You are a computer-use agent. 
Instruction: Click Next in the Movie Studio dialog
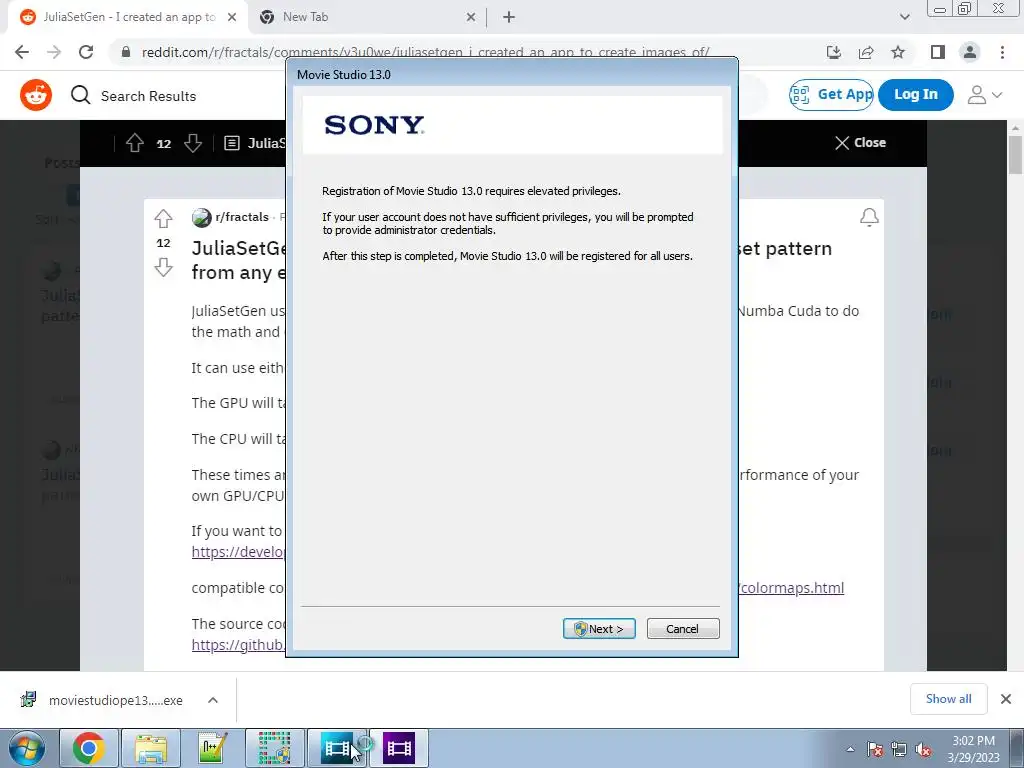(x=599, y=628)
